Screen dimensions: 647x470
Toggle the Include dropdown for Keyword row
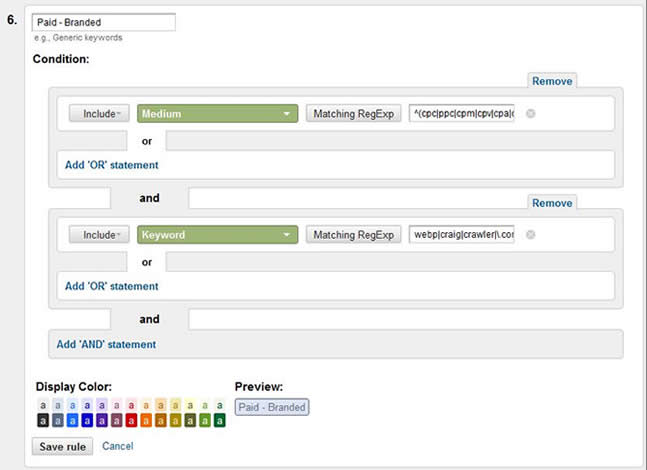click(x=99, y=235)
